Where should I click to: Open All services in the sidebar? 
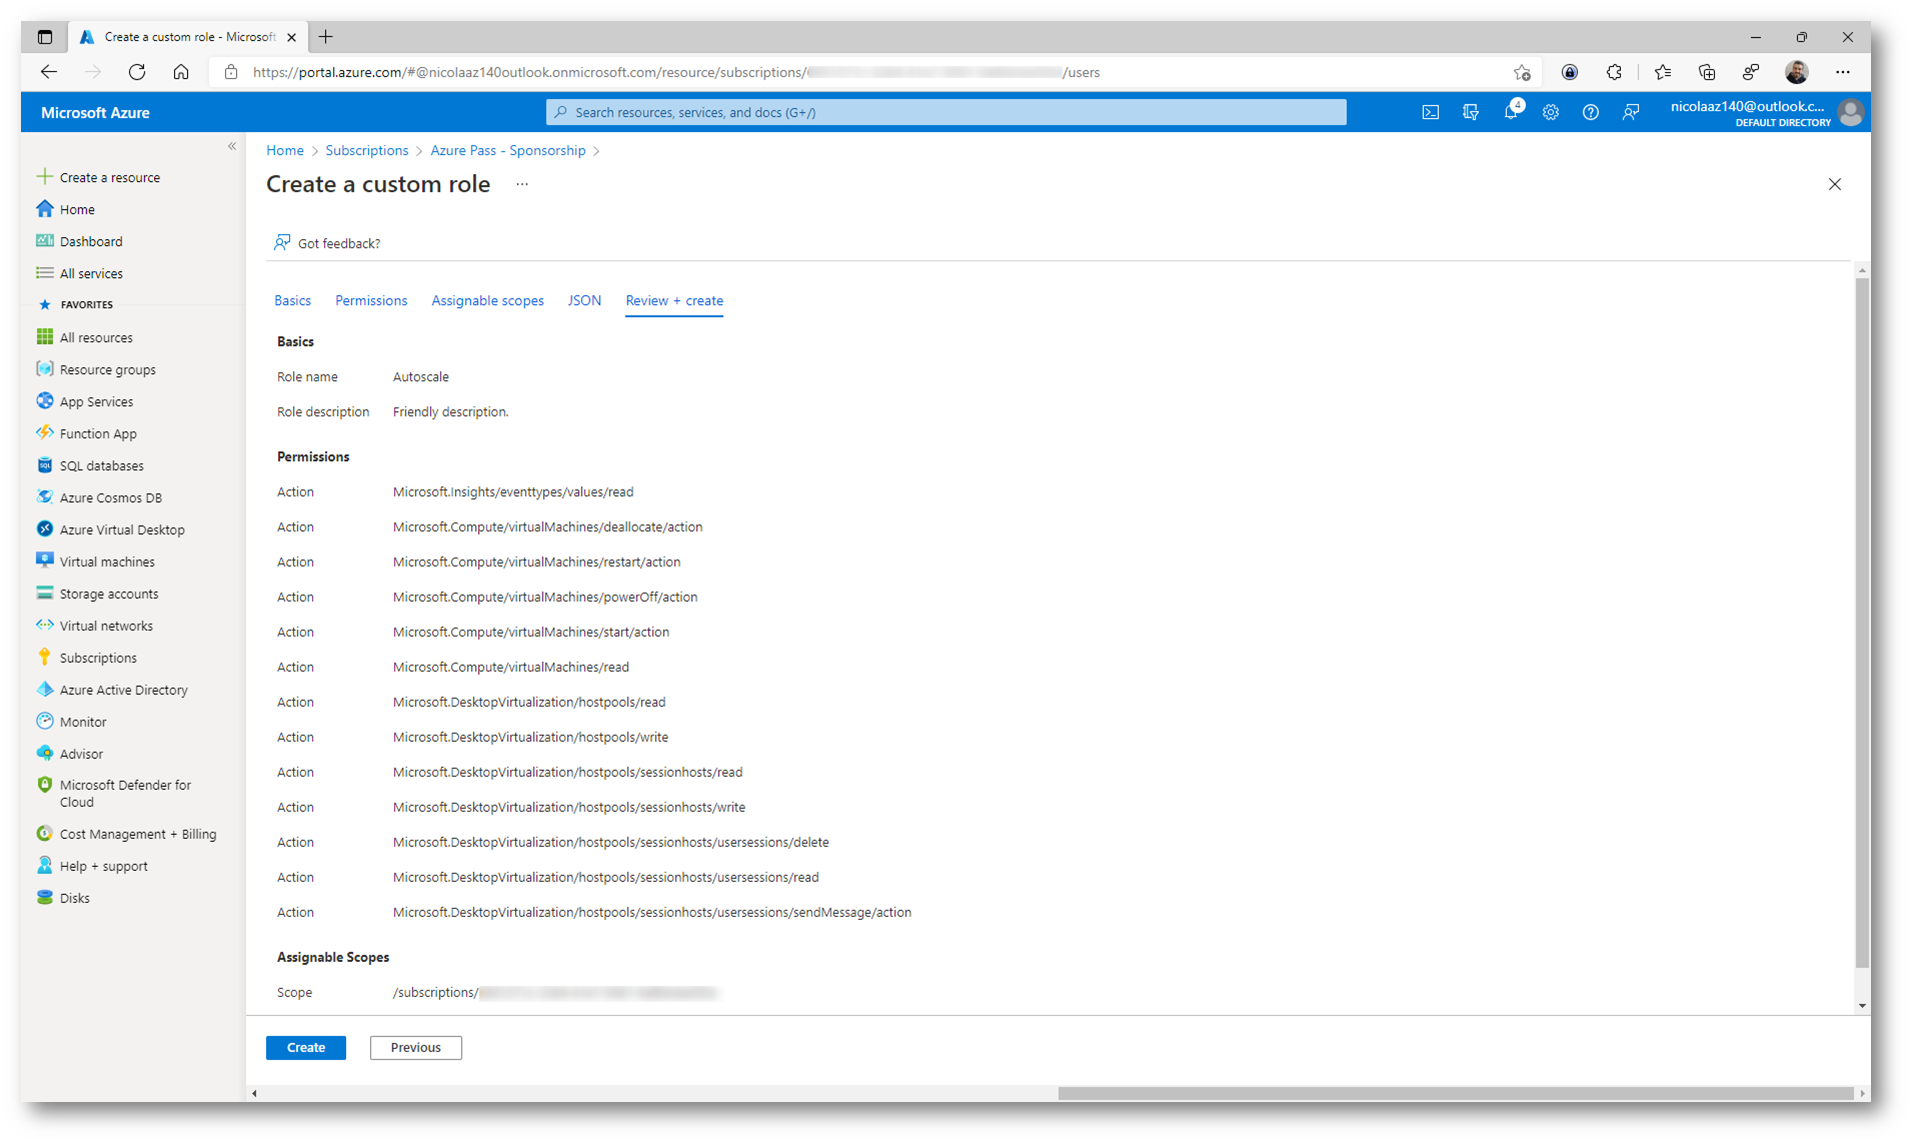[x=90, y=273]
